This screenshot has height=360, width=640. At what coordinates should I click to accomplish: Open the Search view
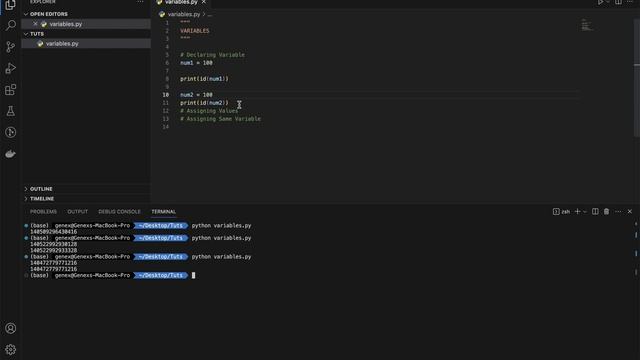10,25
